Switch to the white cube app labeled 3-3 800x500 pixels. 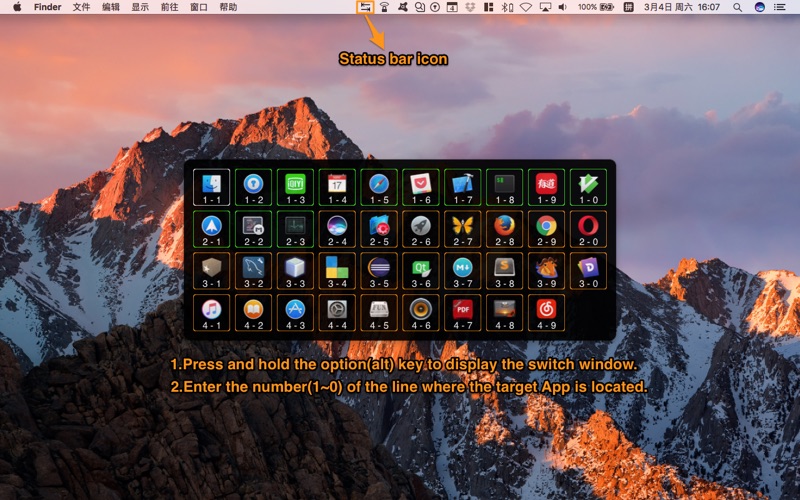pos(295,271)
